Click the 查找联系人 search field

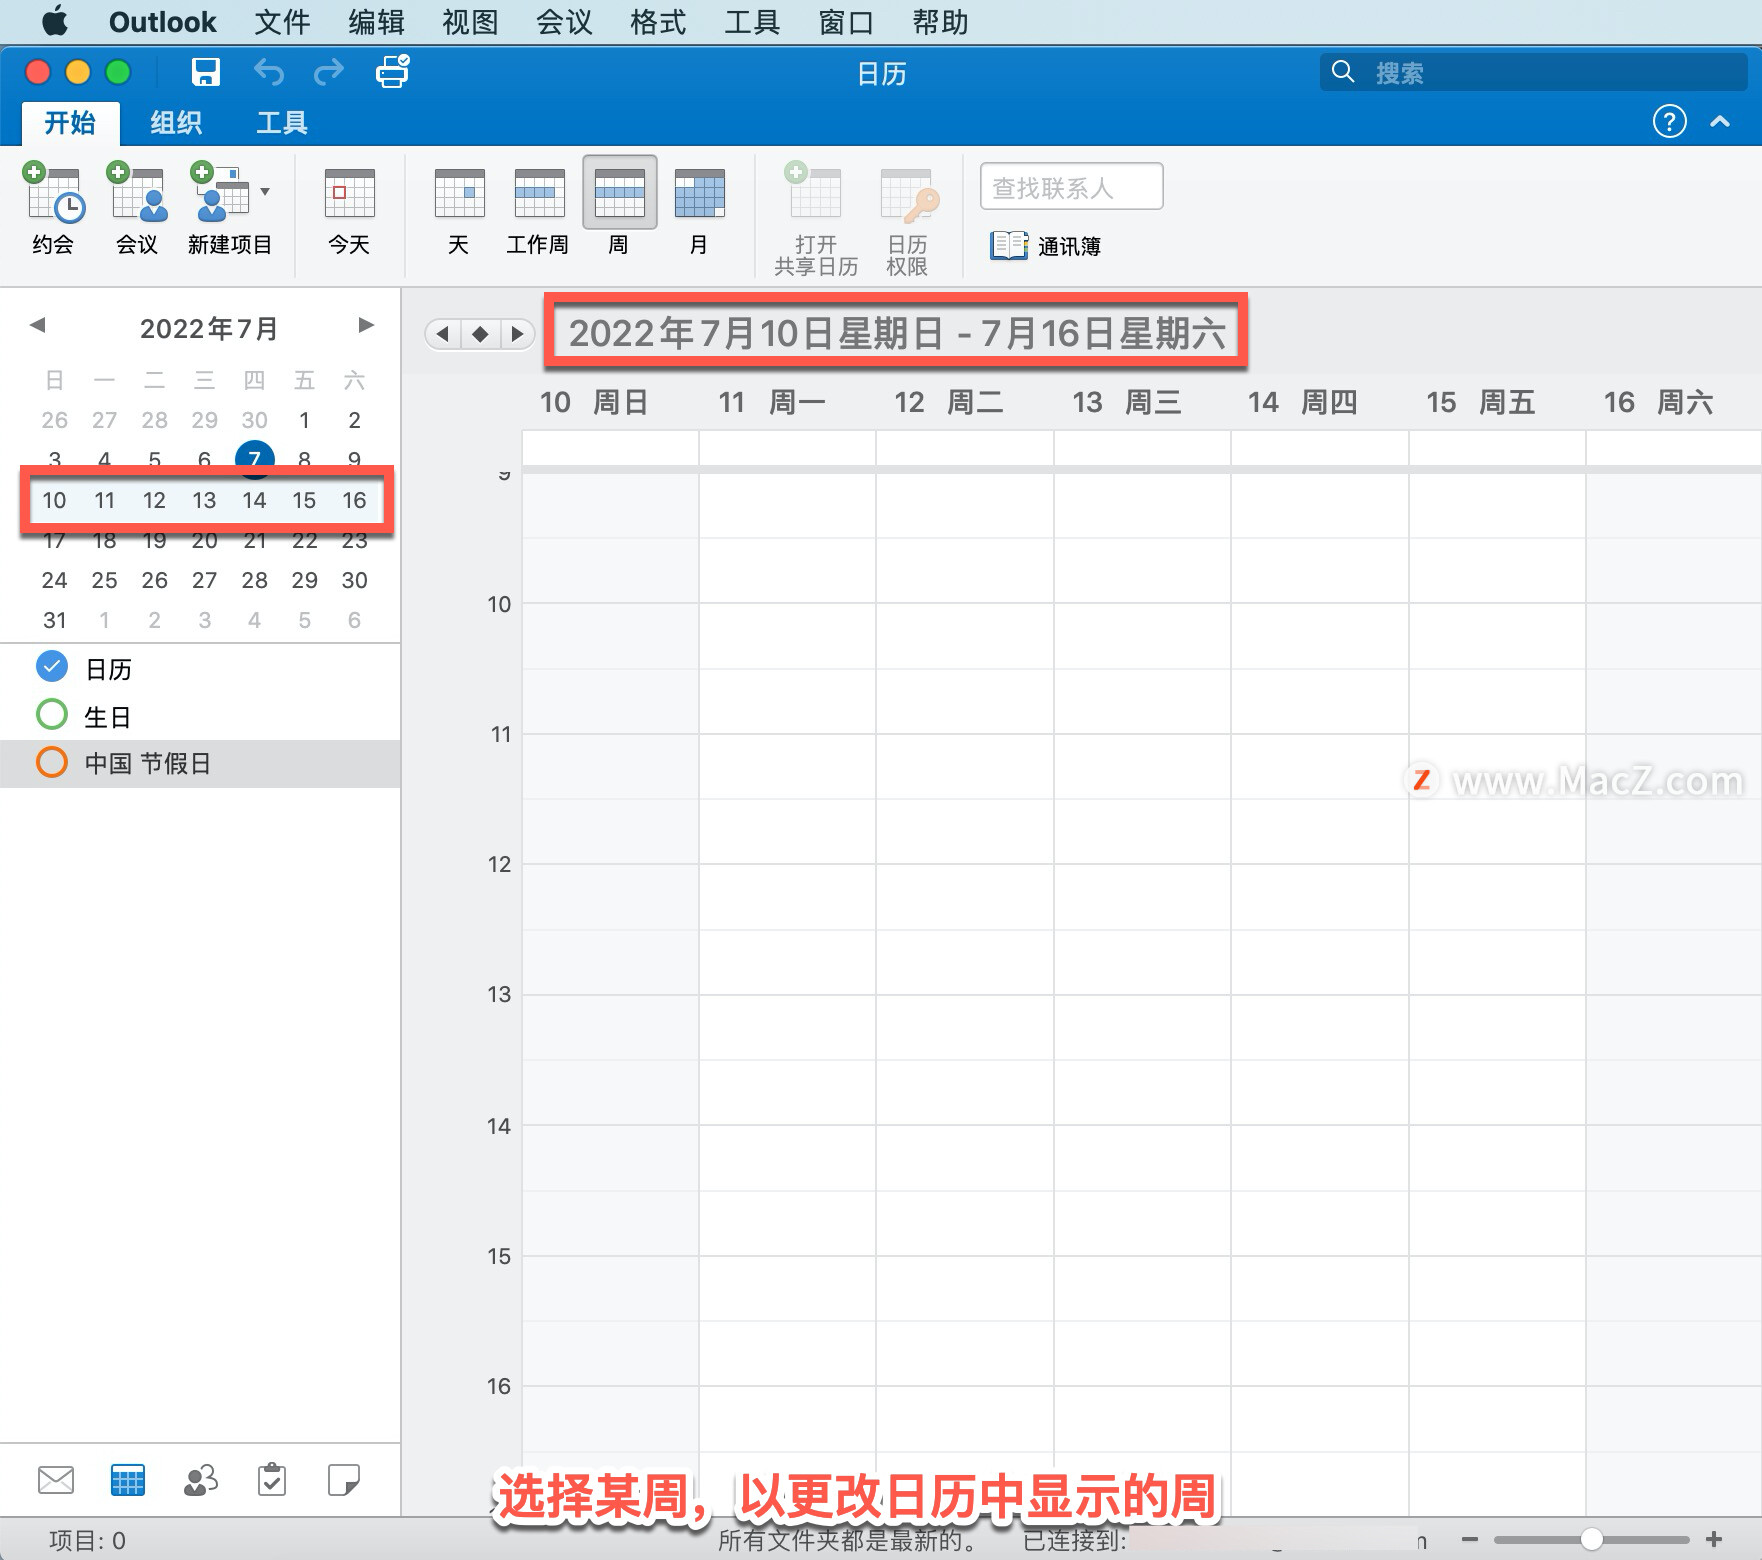pyautogui.click(x=1071, y=187)
